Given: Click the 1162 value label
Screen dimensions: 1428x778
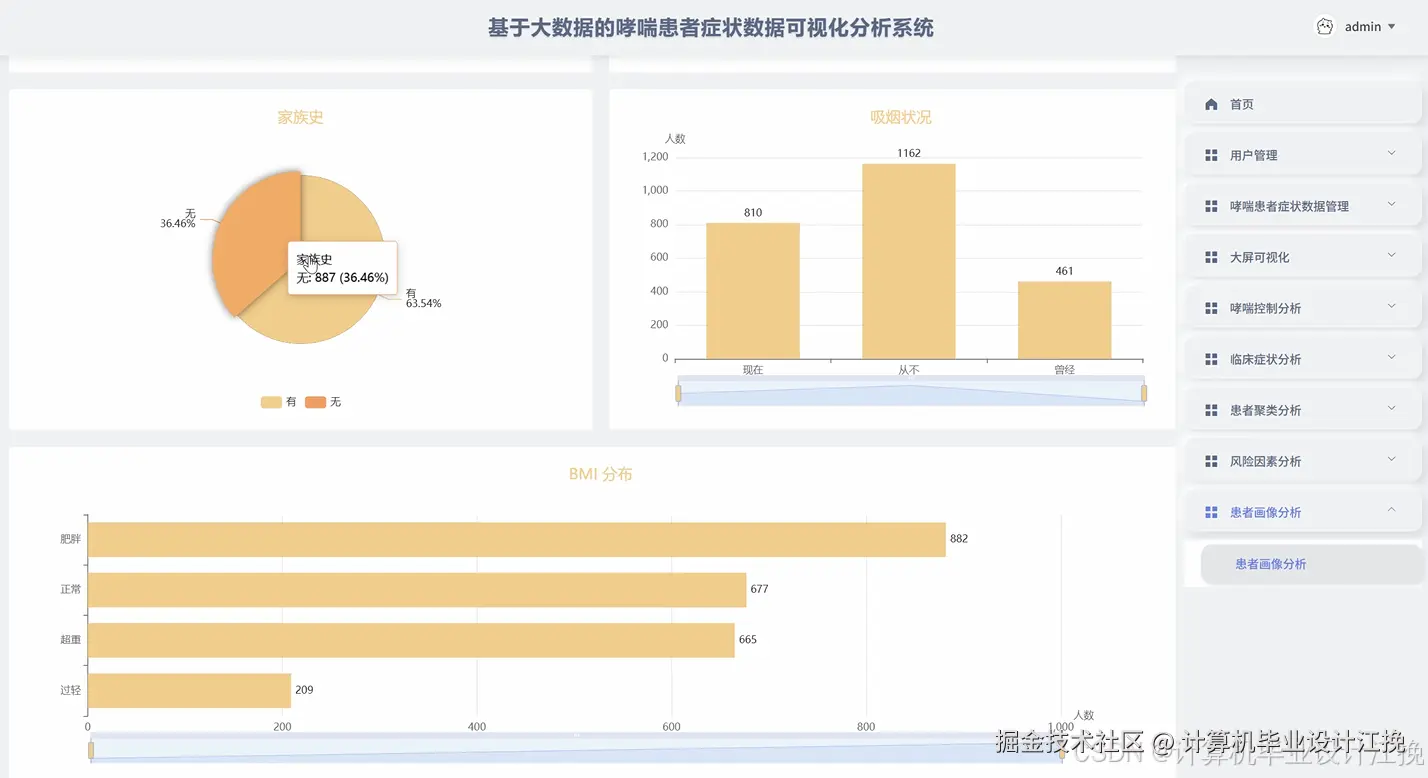Looking at the screenshot, I should coord(909,153).
